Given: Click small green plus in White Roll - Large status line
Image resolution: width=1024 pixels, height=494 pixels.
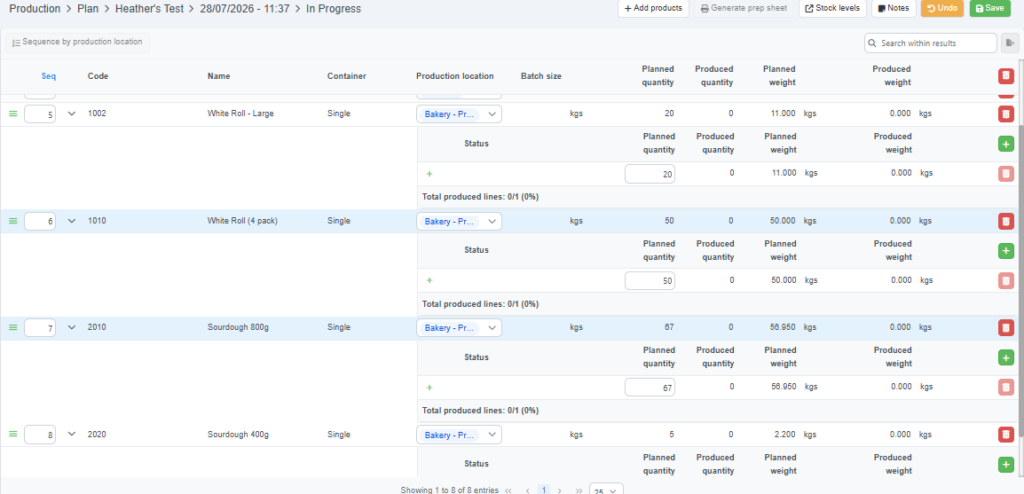Looking at the screenshot, I should pyautogui.click(x=429, y=174).
